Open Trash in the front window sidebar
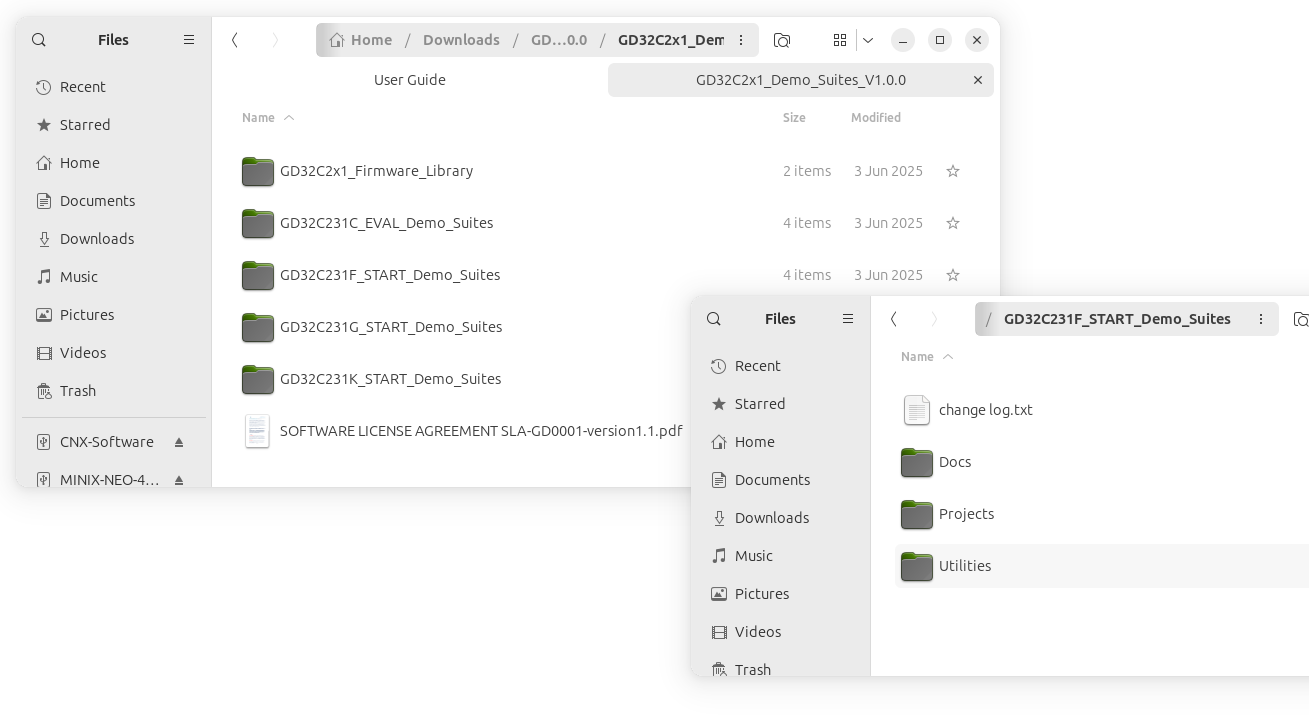The image size is (1309, 717). (780, 667)
